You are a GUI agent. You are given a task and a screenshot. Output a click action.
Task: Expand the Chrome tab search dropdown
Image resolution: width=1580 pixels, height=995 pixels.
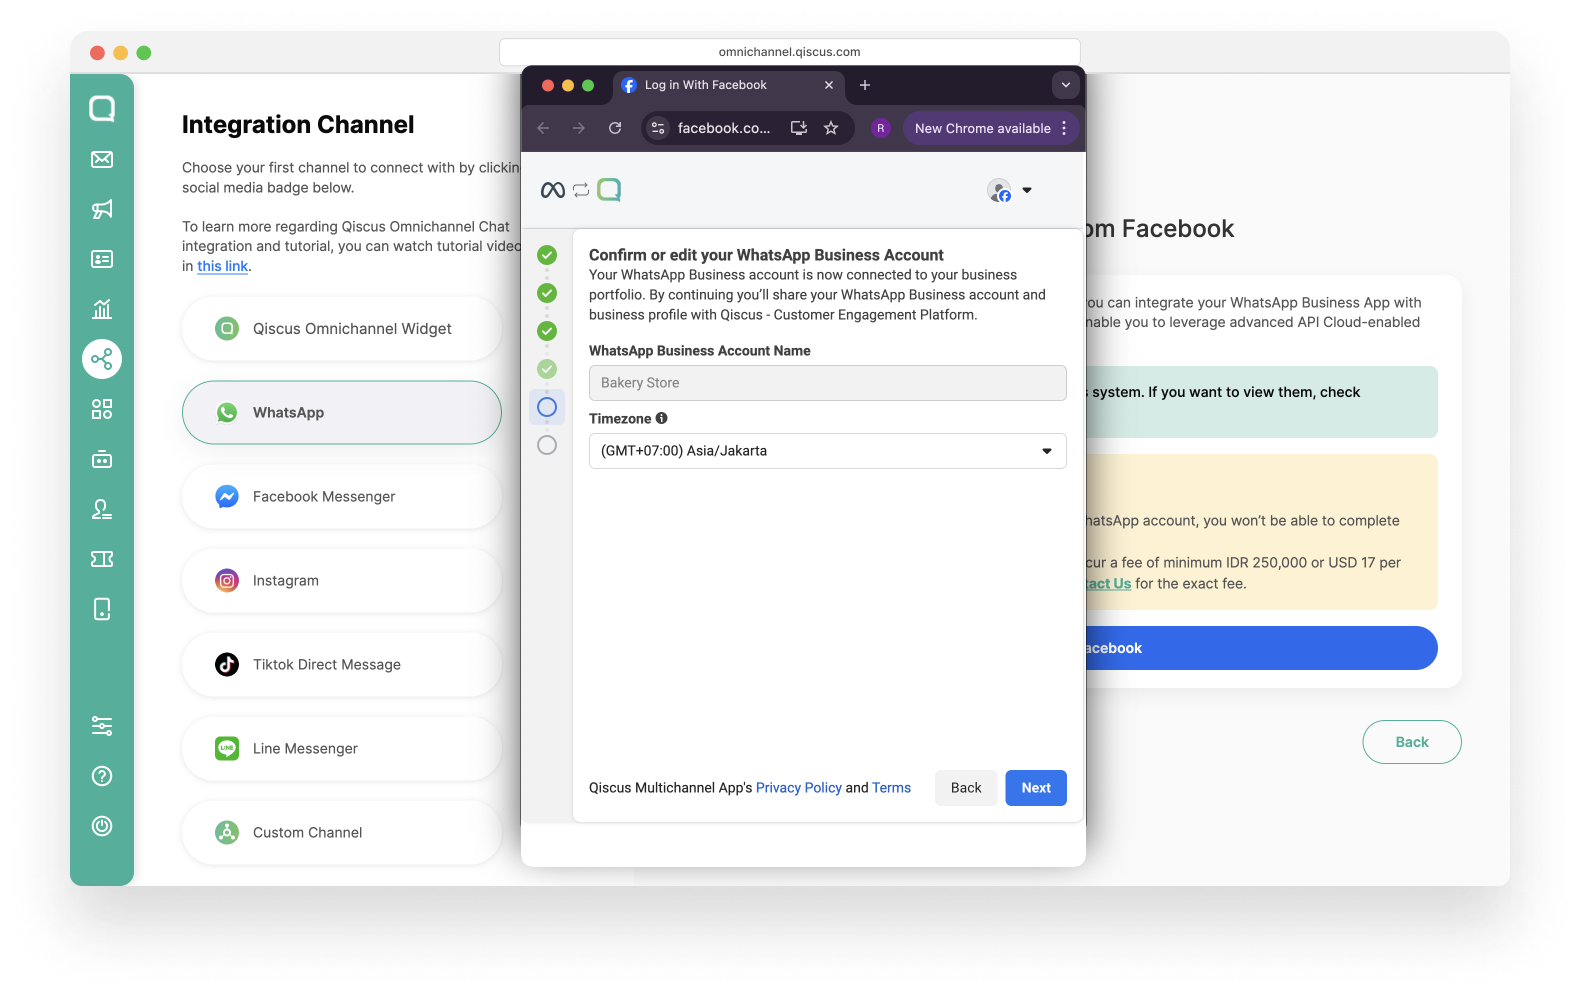click(1066, 85)
